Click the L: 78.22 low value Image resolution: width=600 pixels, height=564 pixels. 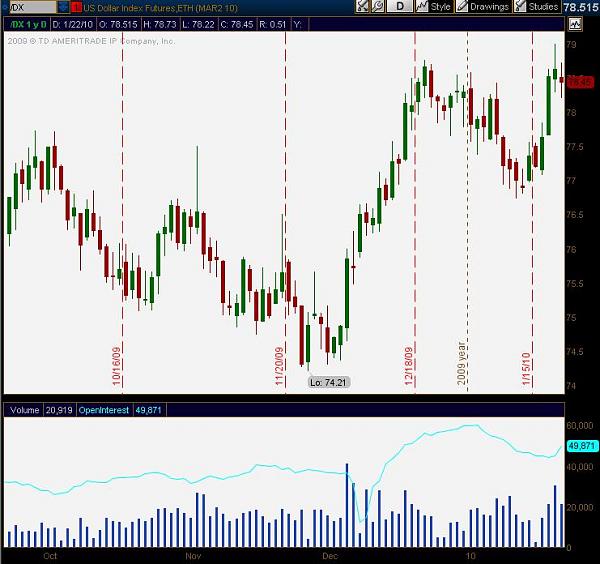(x=198, y=25)
